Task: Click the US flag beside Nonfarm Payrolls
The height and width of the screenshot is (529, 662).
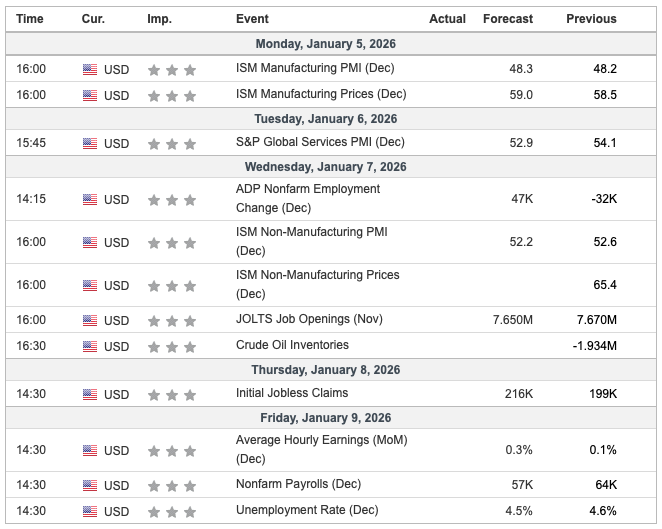Action: 90,485
